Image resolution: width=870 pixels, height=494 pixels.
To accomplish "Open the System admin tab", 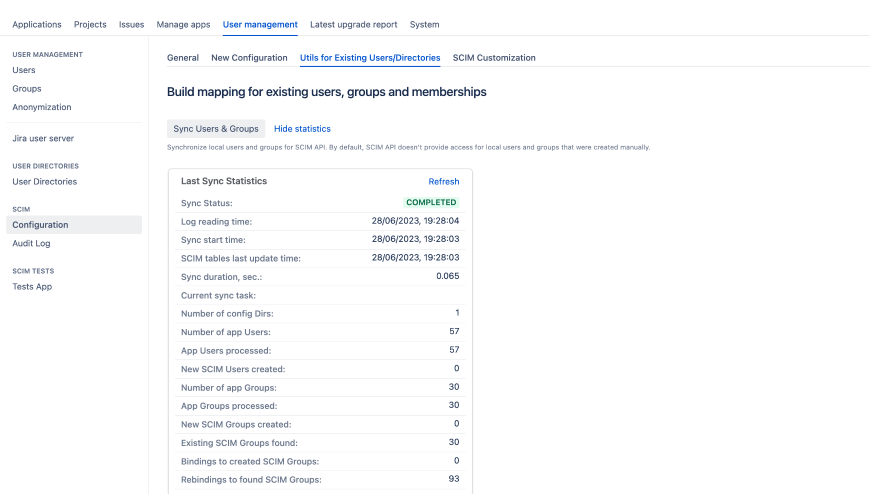I will [424, 24].
